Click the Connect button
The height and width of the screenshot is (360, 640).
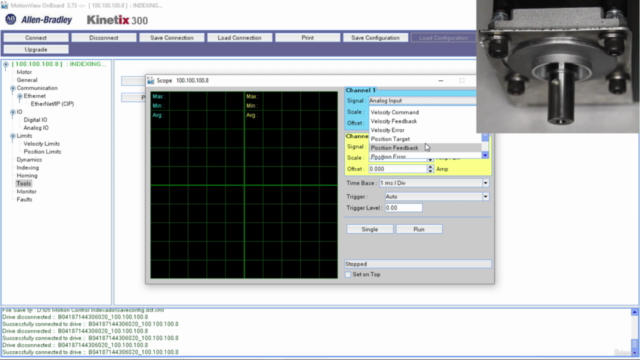pyautogui.click(x=36, y=38)
